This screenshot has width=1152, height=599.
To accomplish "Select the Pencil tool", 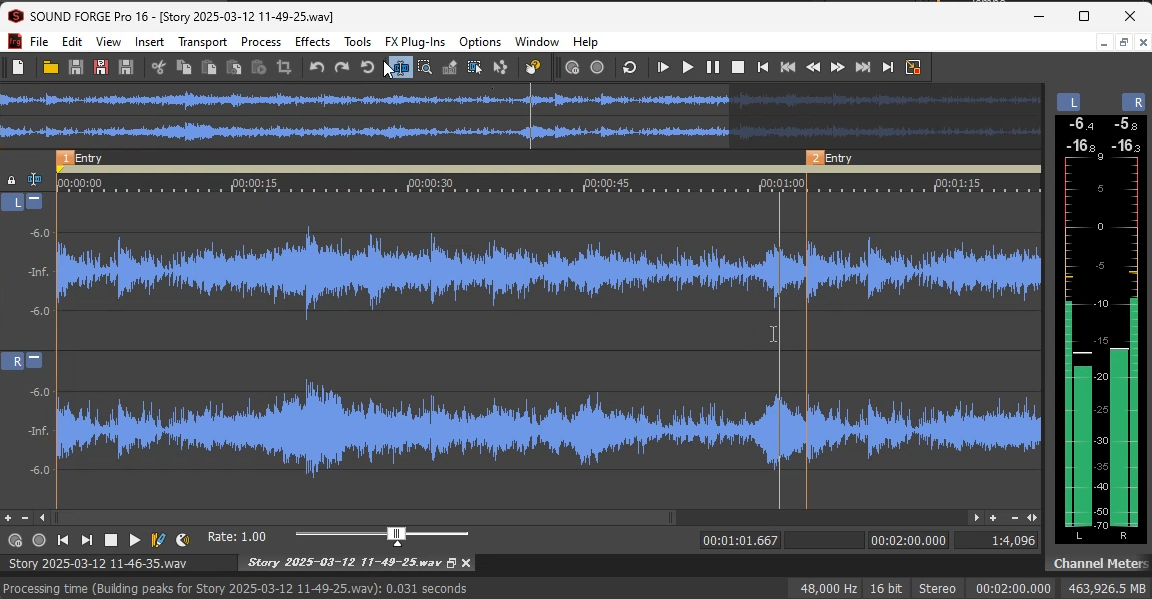I will [450, 68].
